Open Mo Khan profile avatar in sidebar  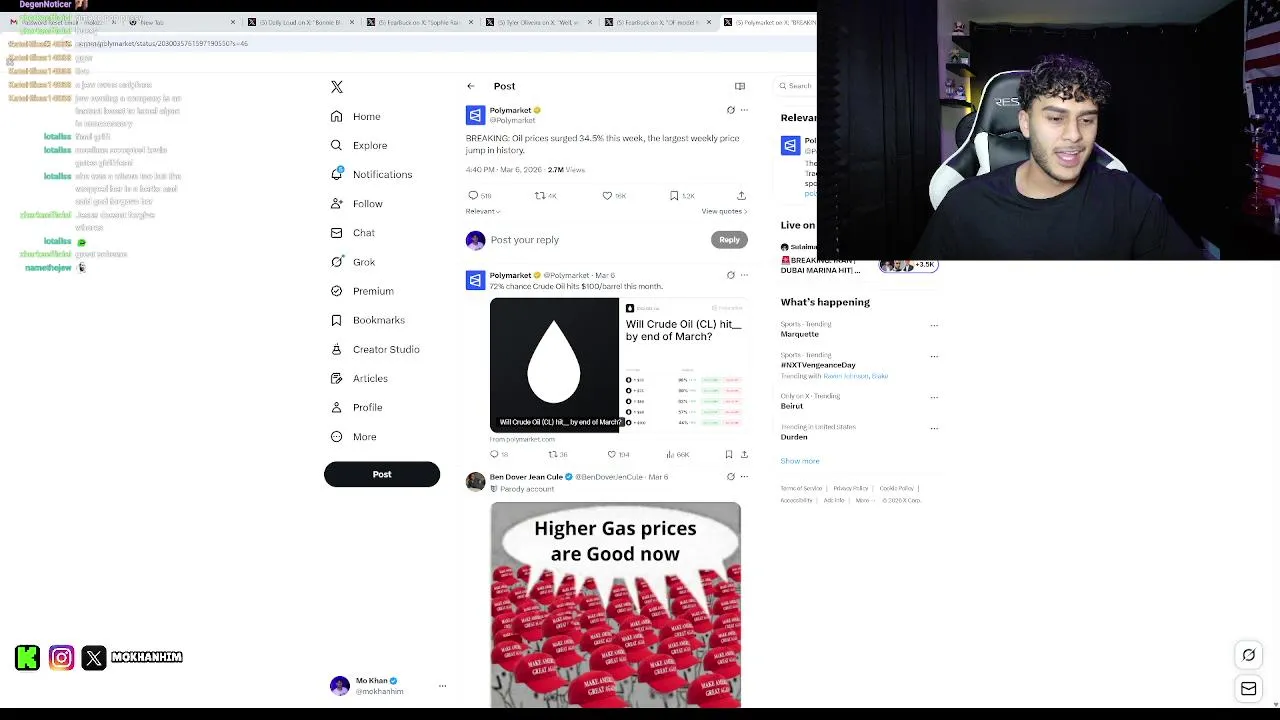click(340, 686)
